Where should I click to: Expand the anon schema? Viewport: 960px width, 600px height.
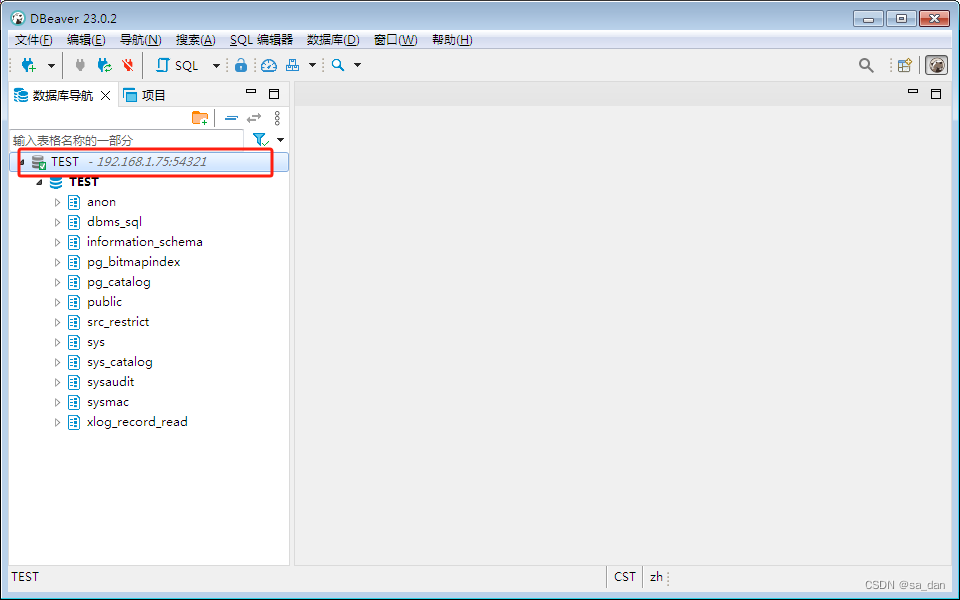coord(58,202)
